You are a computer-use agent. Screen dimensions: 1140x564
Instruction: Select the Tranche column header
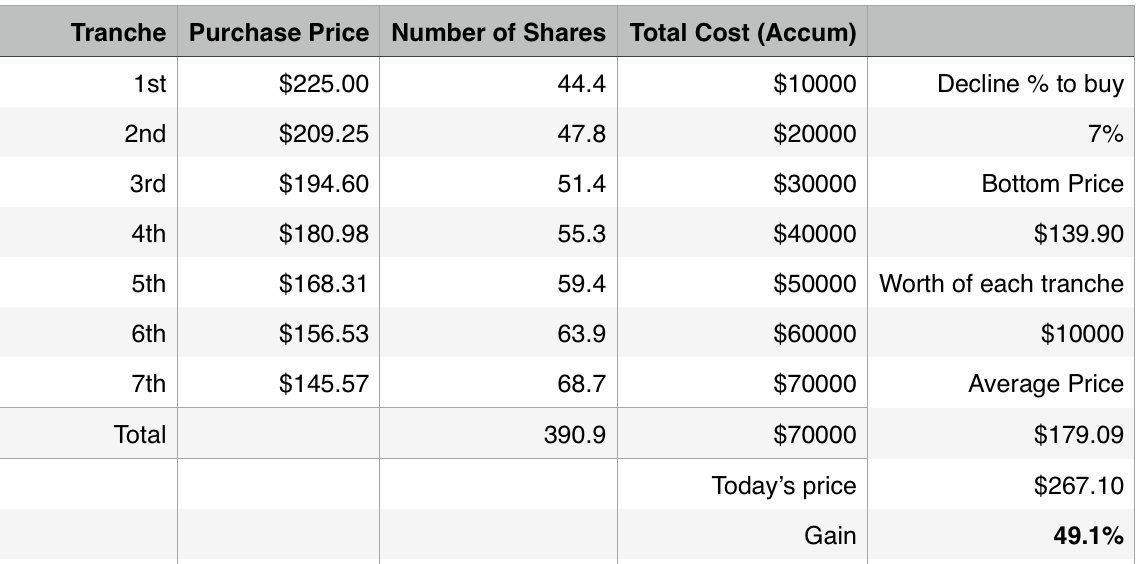pyautogui.click(x=118, y=32)
